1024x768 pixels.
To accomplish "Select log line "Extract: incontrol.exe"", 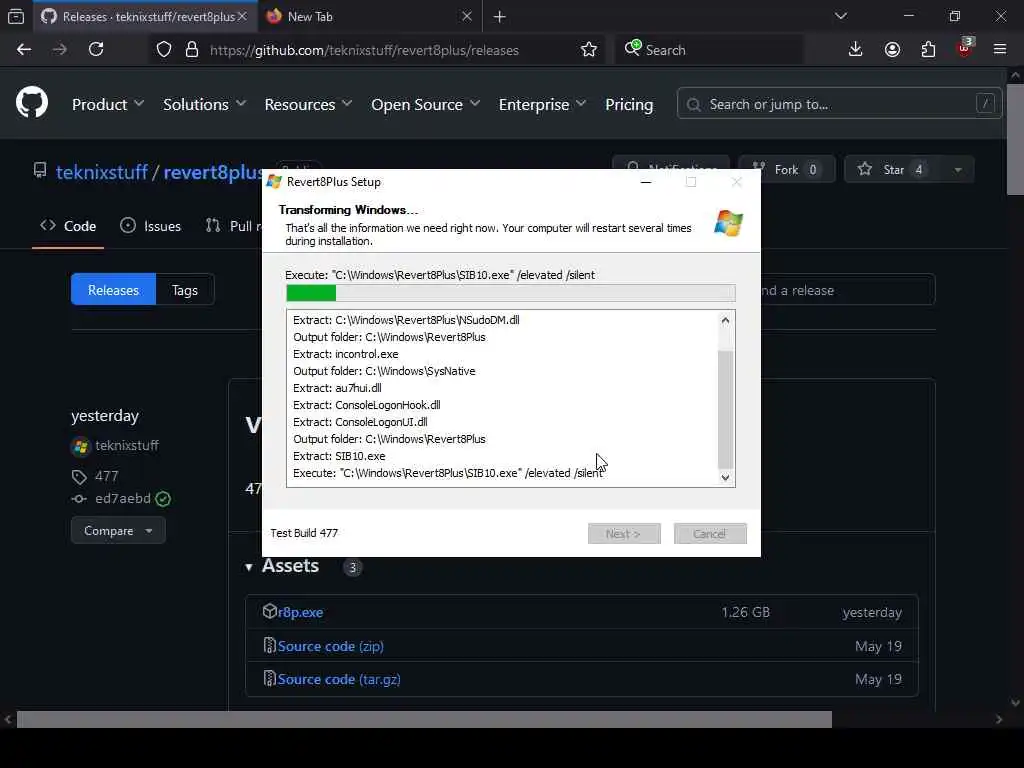I will pos(345,354).
